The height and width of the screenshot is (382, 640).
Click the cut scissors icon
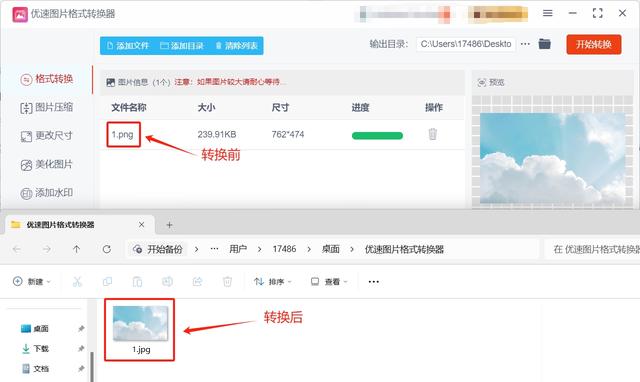[x=77, y=282]
